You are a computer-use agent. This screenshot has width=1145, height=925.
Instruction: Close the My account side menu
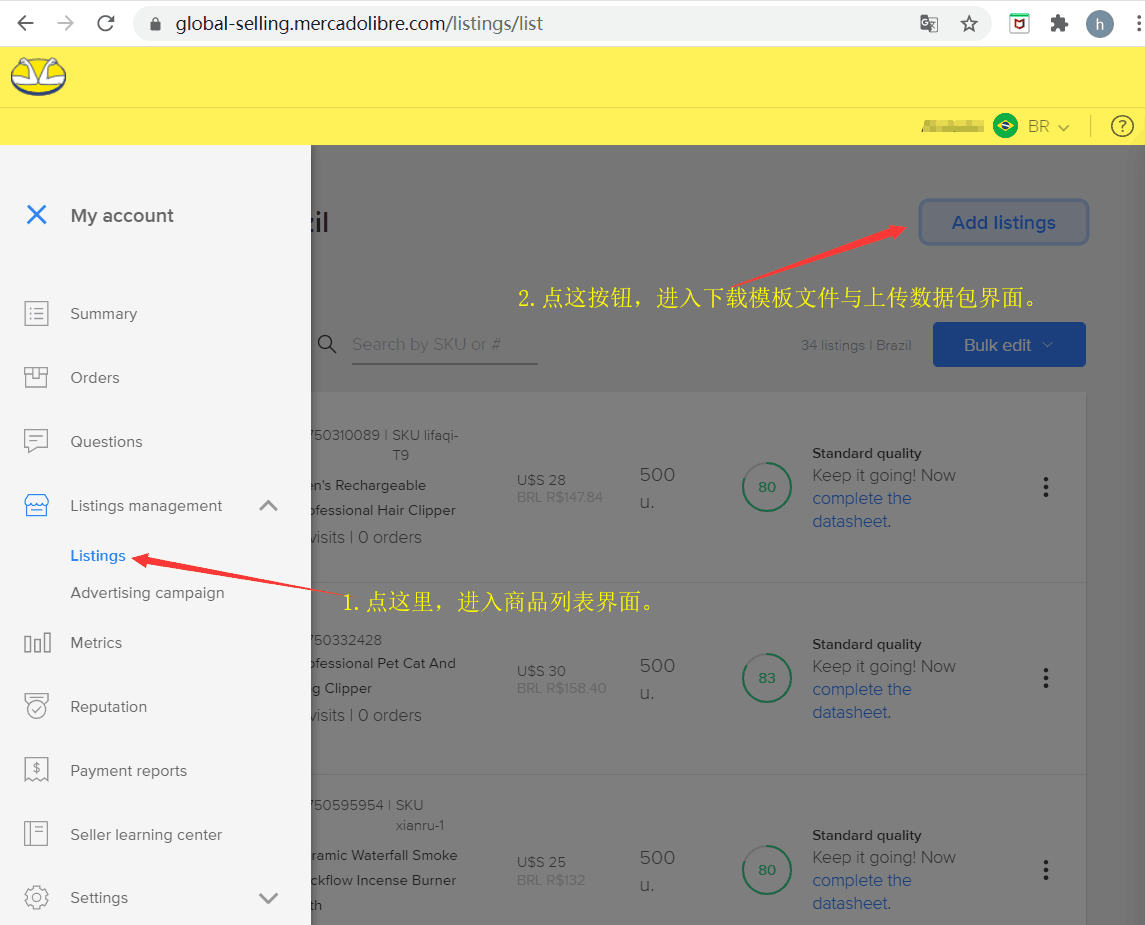click(37, 215)
